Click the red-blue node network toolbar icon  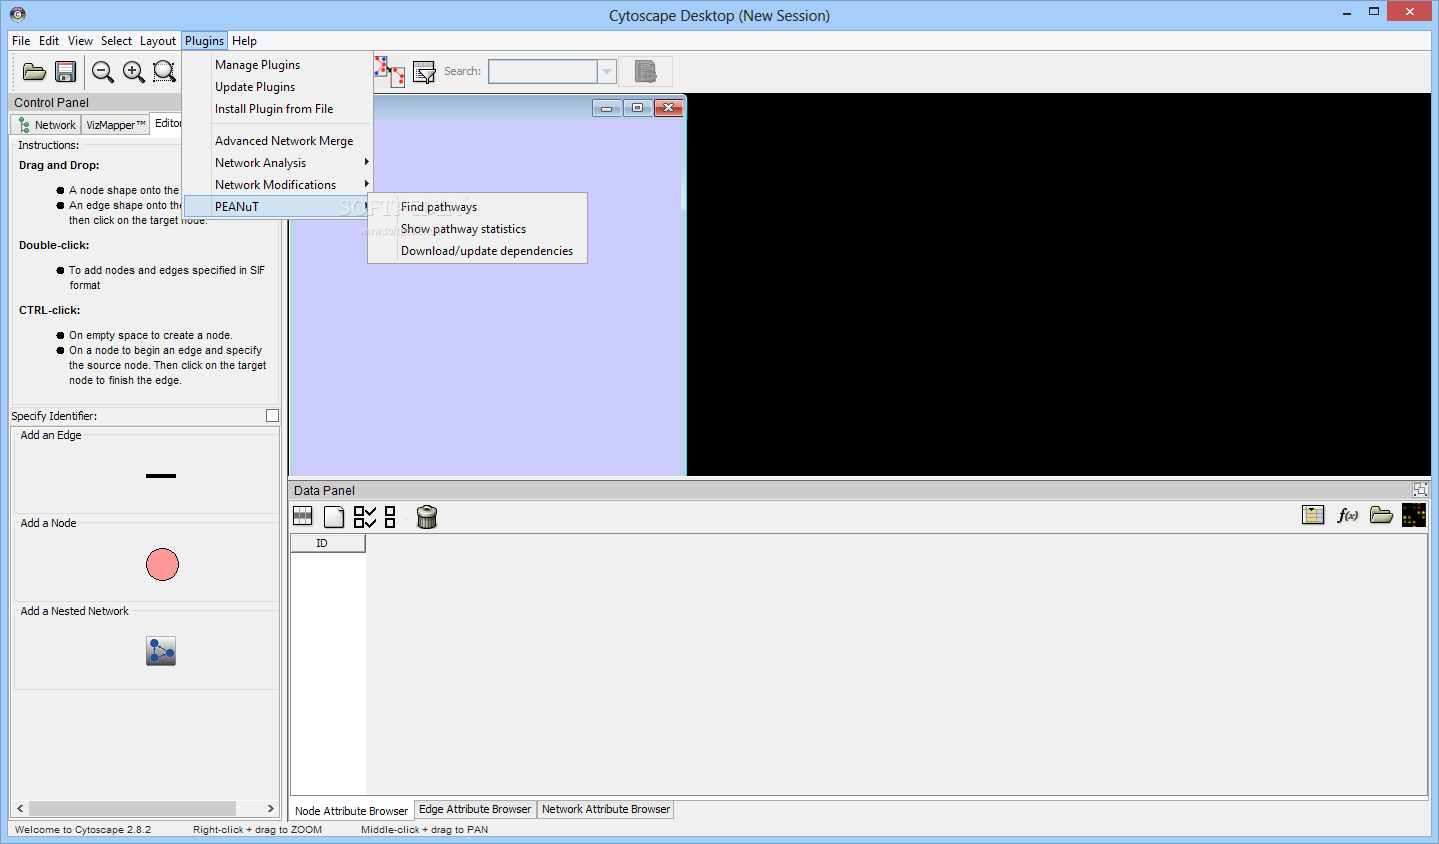(389, 71)
